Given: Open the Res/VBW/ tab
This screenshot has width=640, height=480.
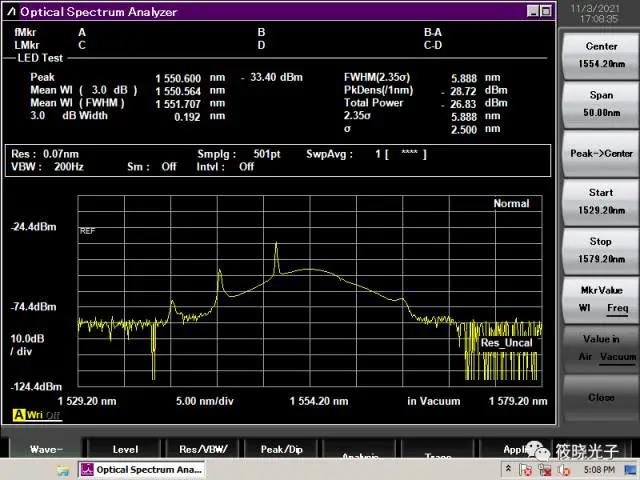Looking at the screenshot, I should [x=206, y=450].
